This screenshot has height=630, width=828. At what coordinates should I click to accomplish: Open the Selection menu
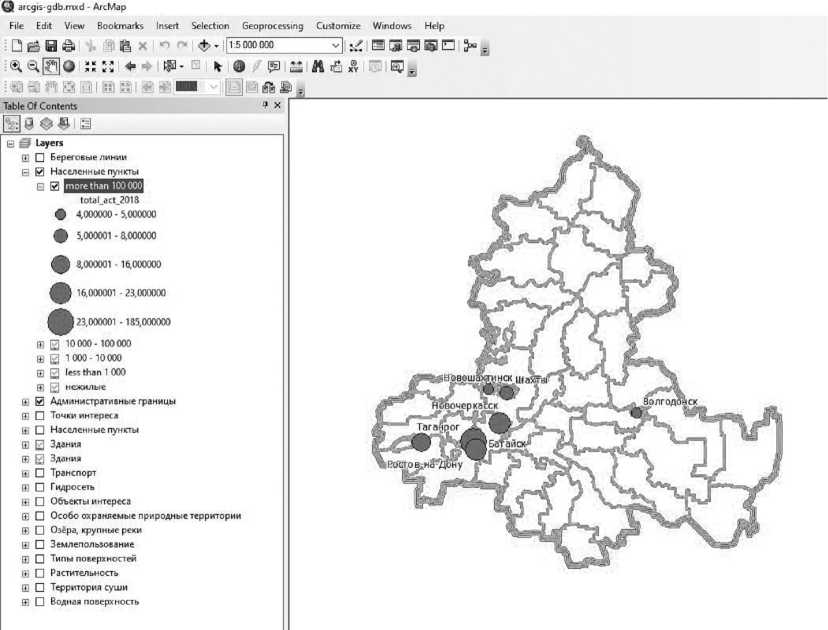(210, 26)
